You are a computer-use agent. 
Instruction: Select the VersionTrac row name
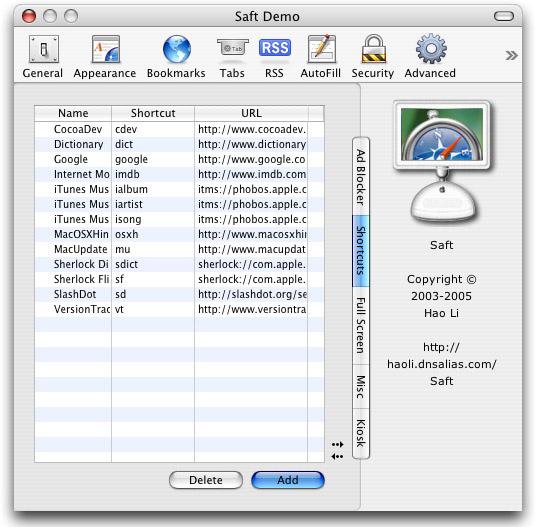[82, 309]
